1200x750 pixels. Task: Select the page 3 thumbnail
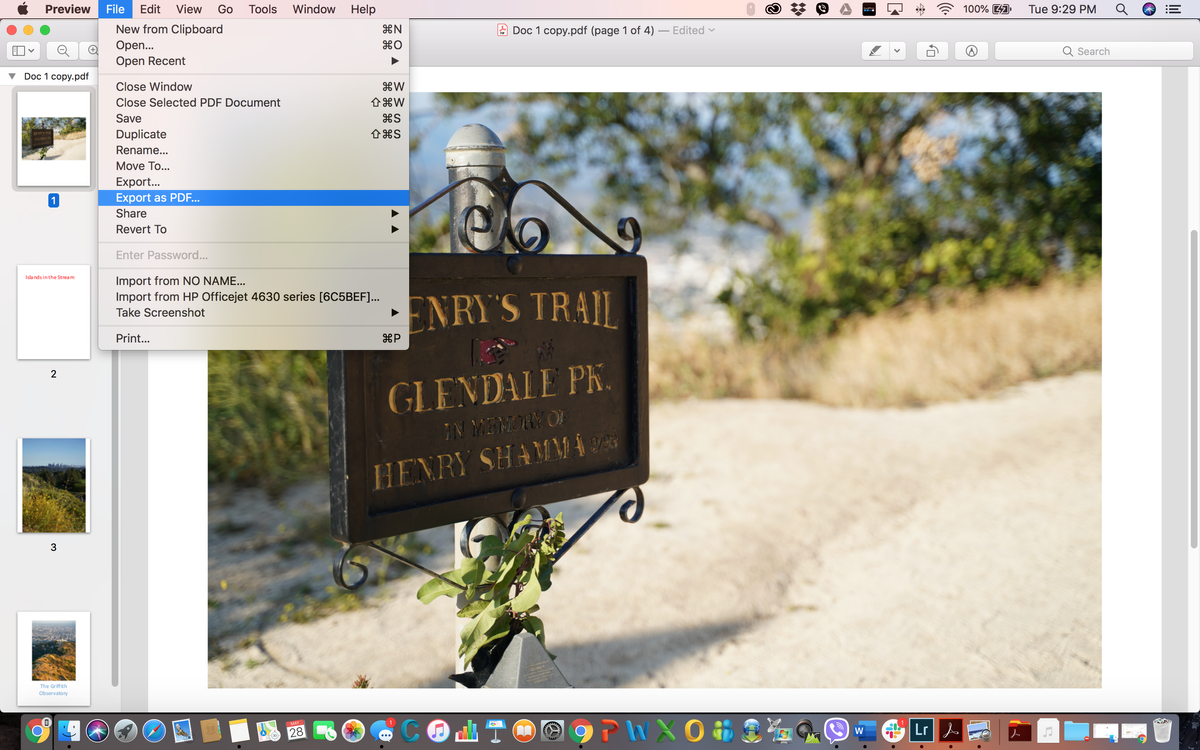(54, 485)
